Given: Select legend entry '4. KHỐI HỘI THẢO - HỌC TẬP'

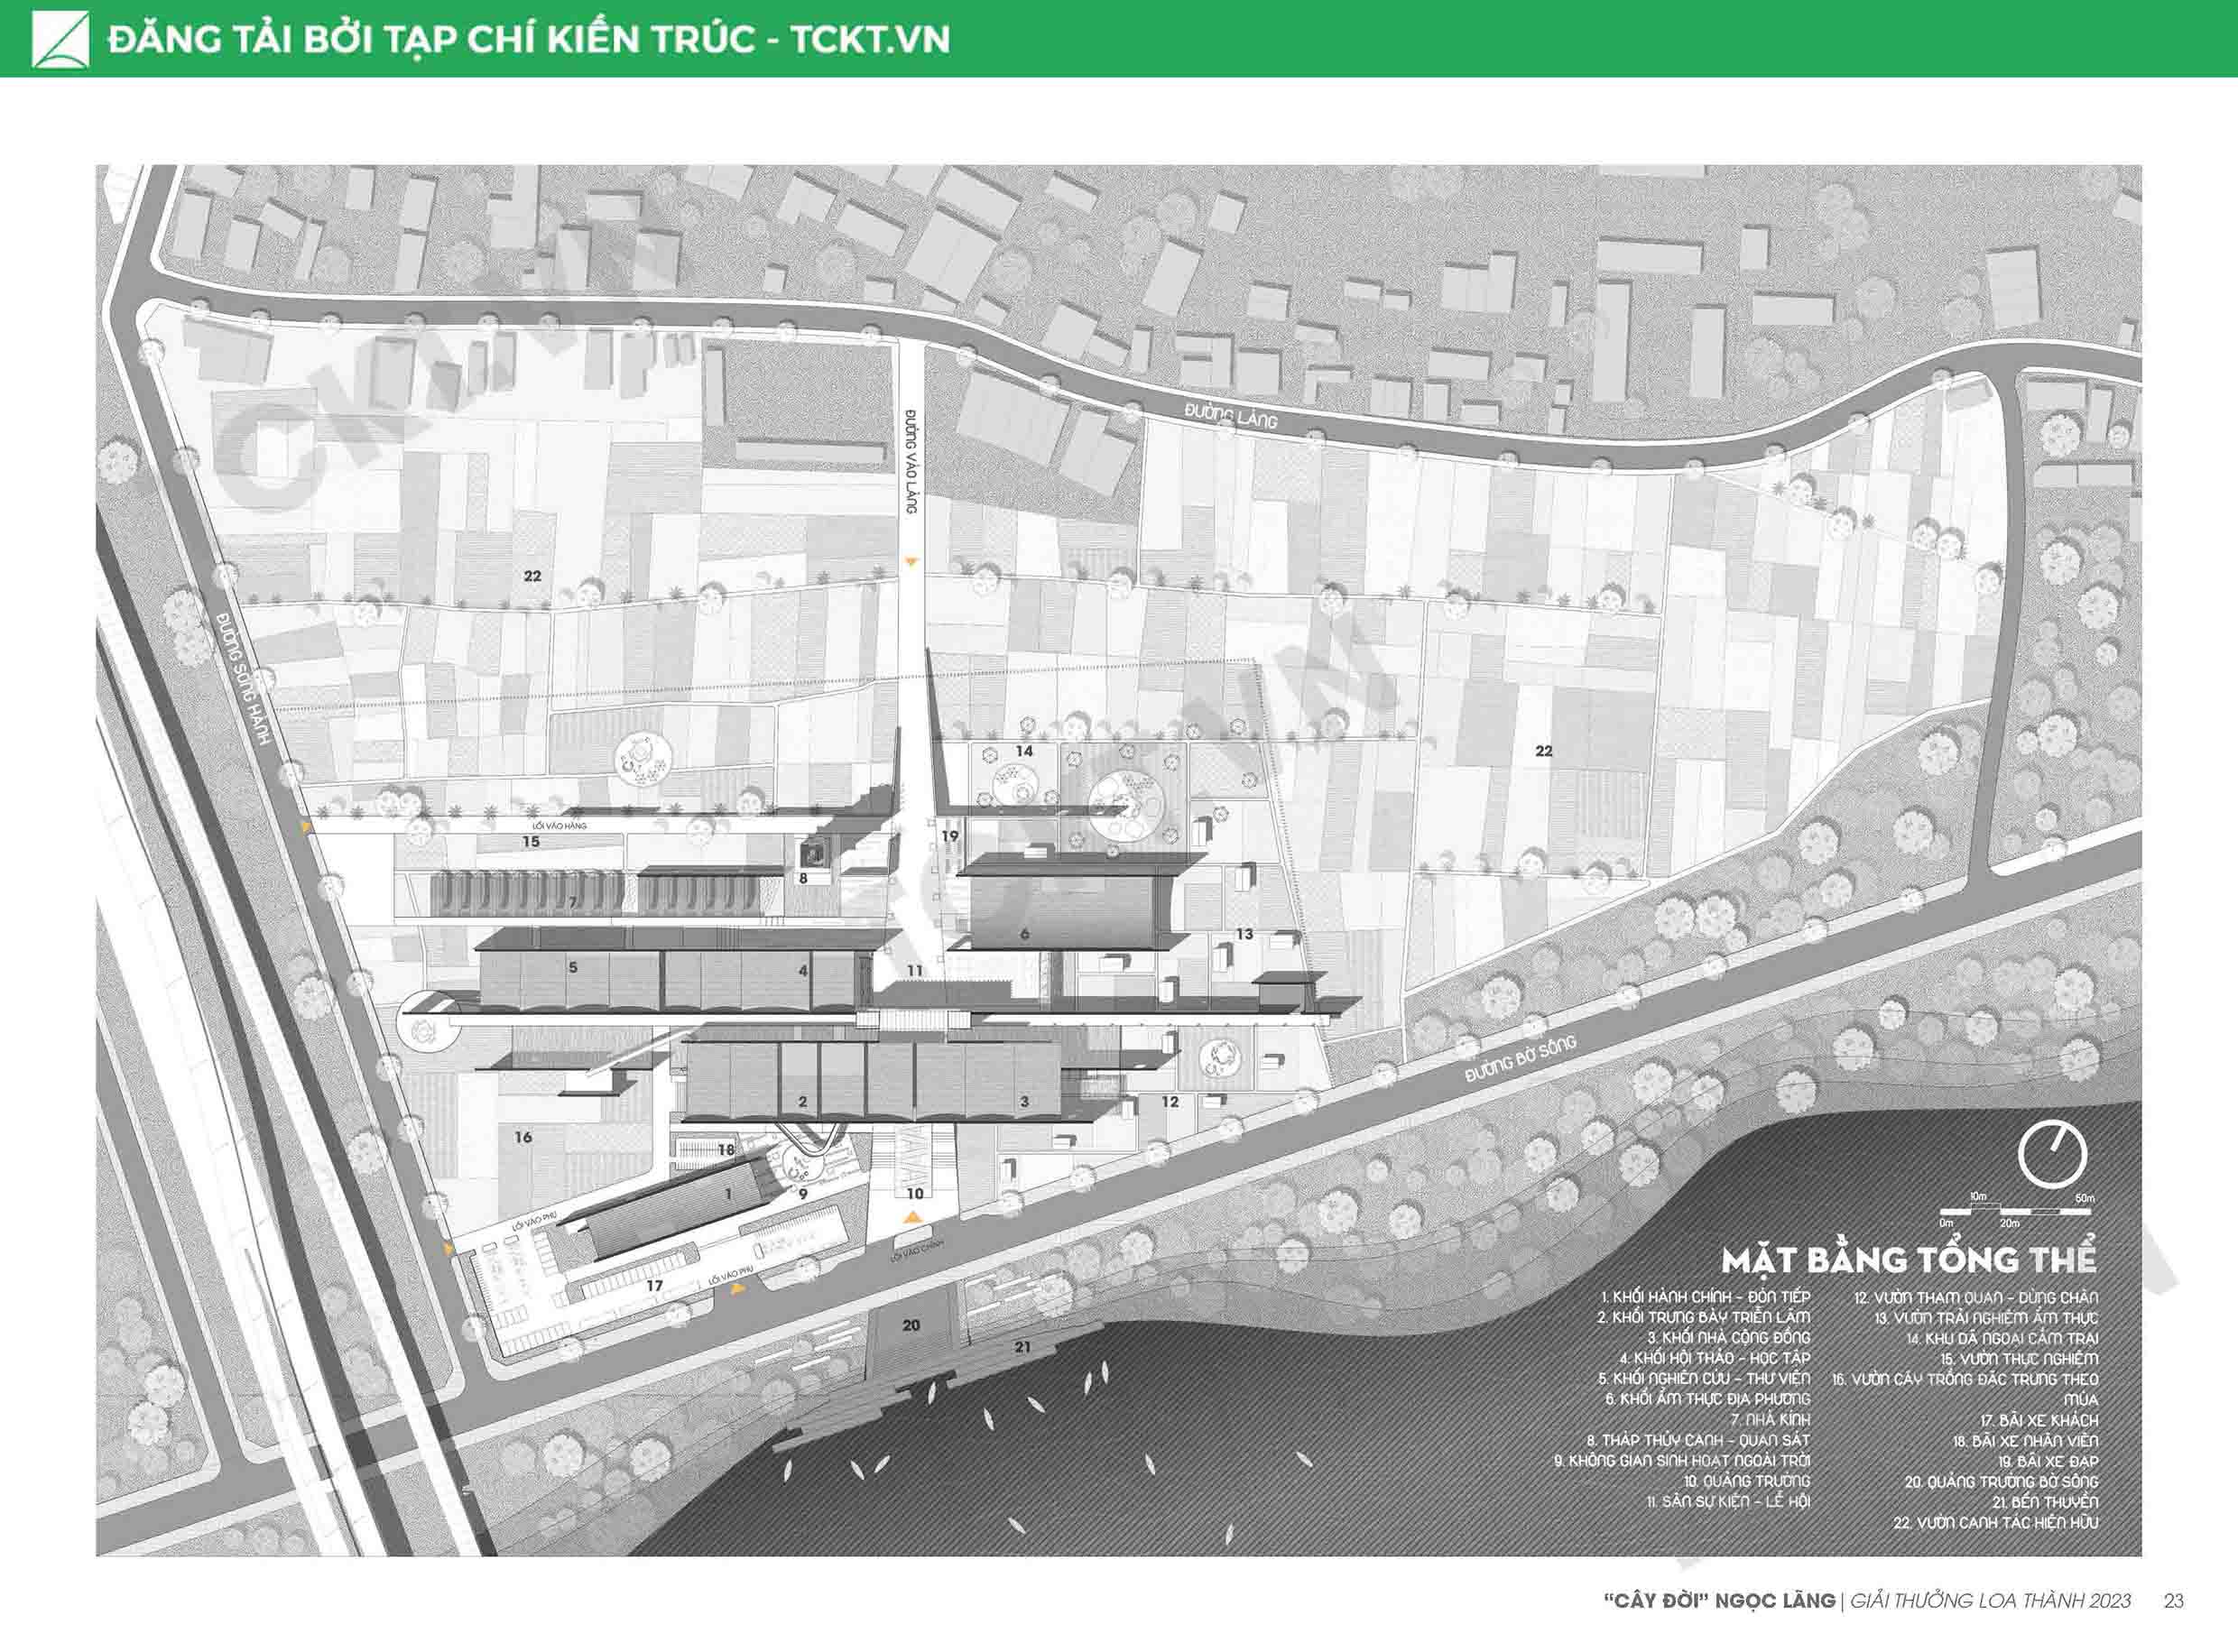Looking at the screenshot, I should tap(1715, 1358).
